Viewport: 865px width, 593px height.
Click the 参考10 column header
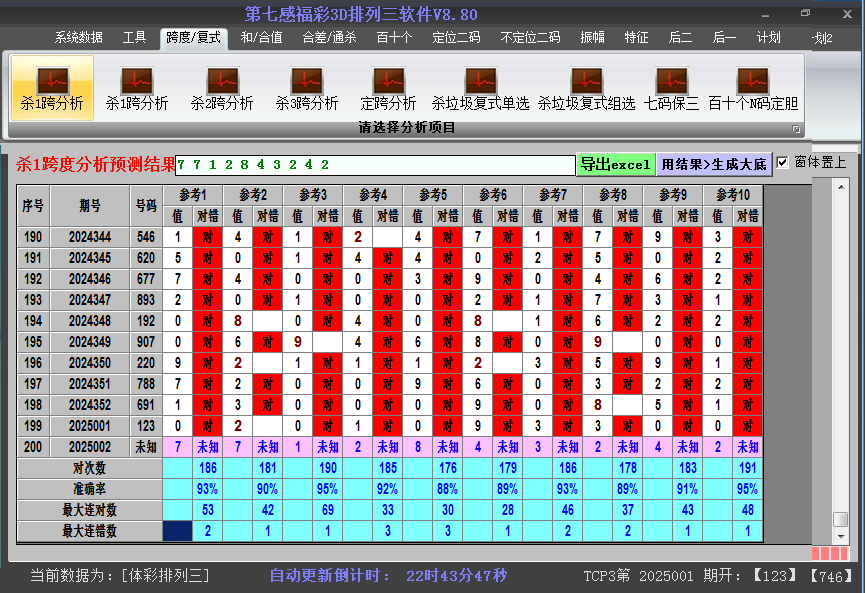click(733, 195)
